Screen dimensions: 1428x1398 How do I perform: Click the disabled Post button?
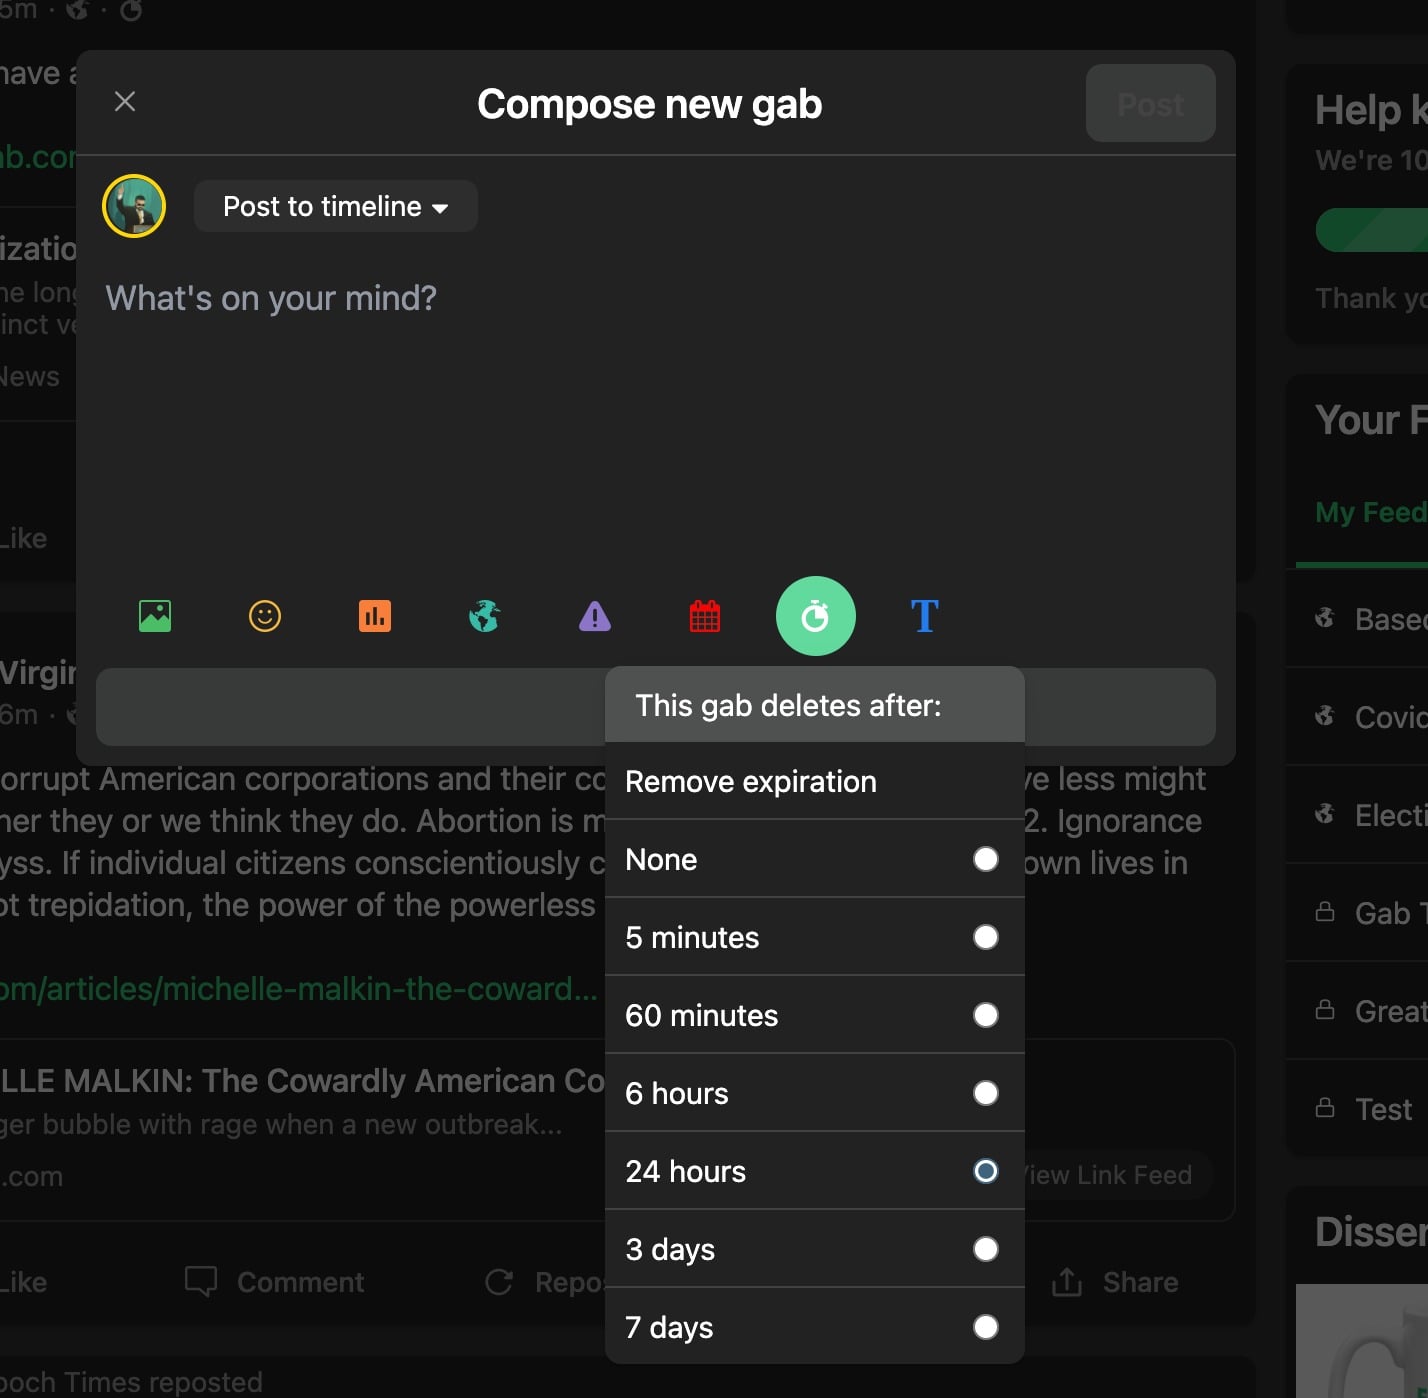pyautogui.click(x=1150, y=104)
